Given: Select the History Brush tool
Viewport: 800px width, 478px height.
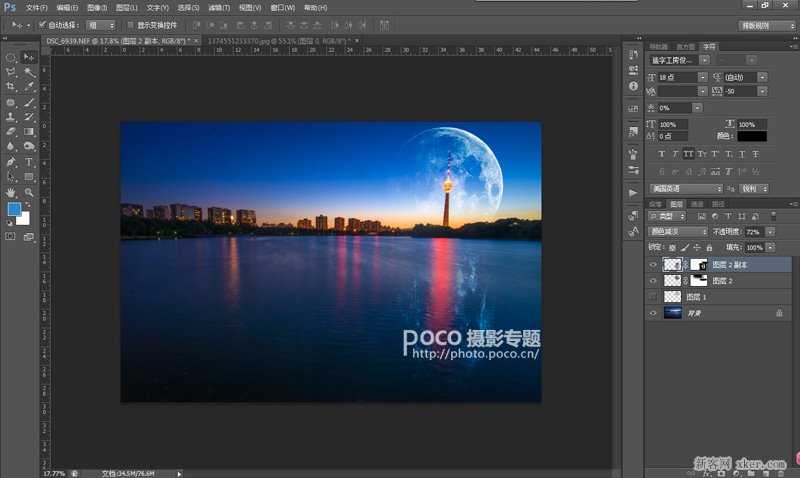Looking at the screenshot, I should tap(29, 117).
